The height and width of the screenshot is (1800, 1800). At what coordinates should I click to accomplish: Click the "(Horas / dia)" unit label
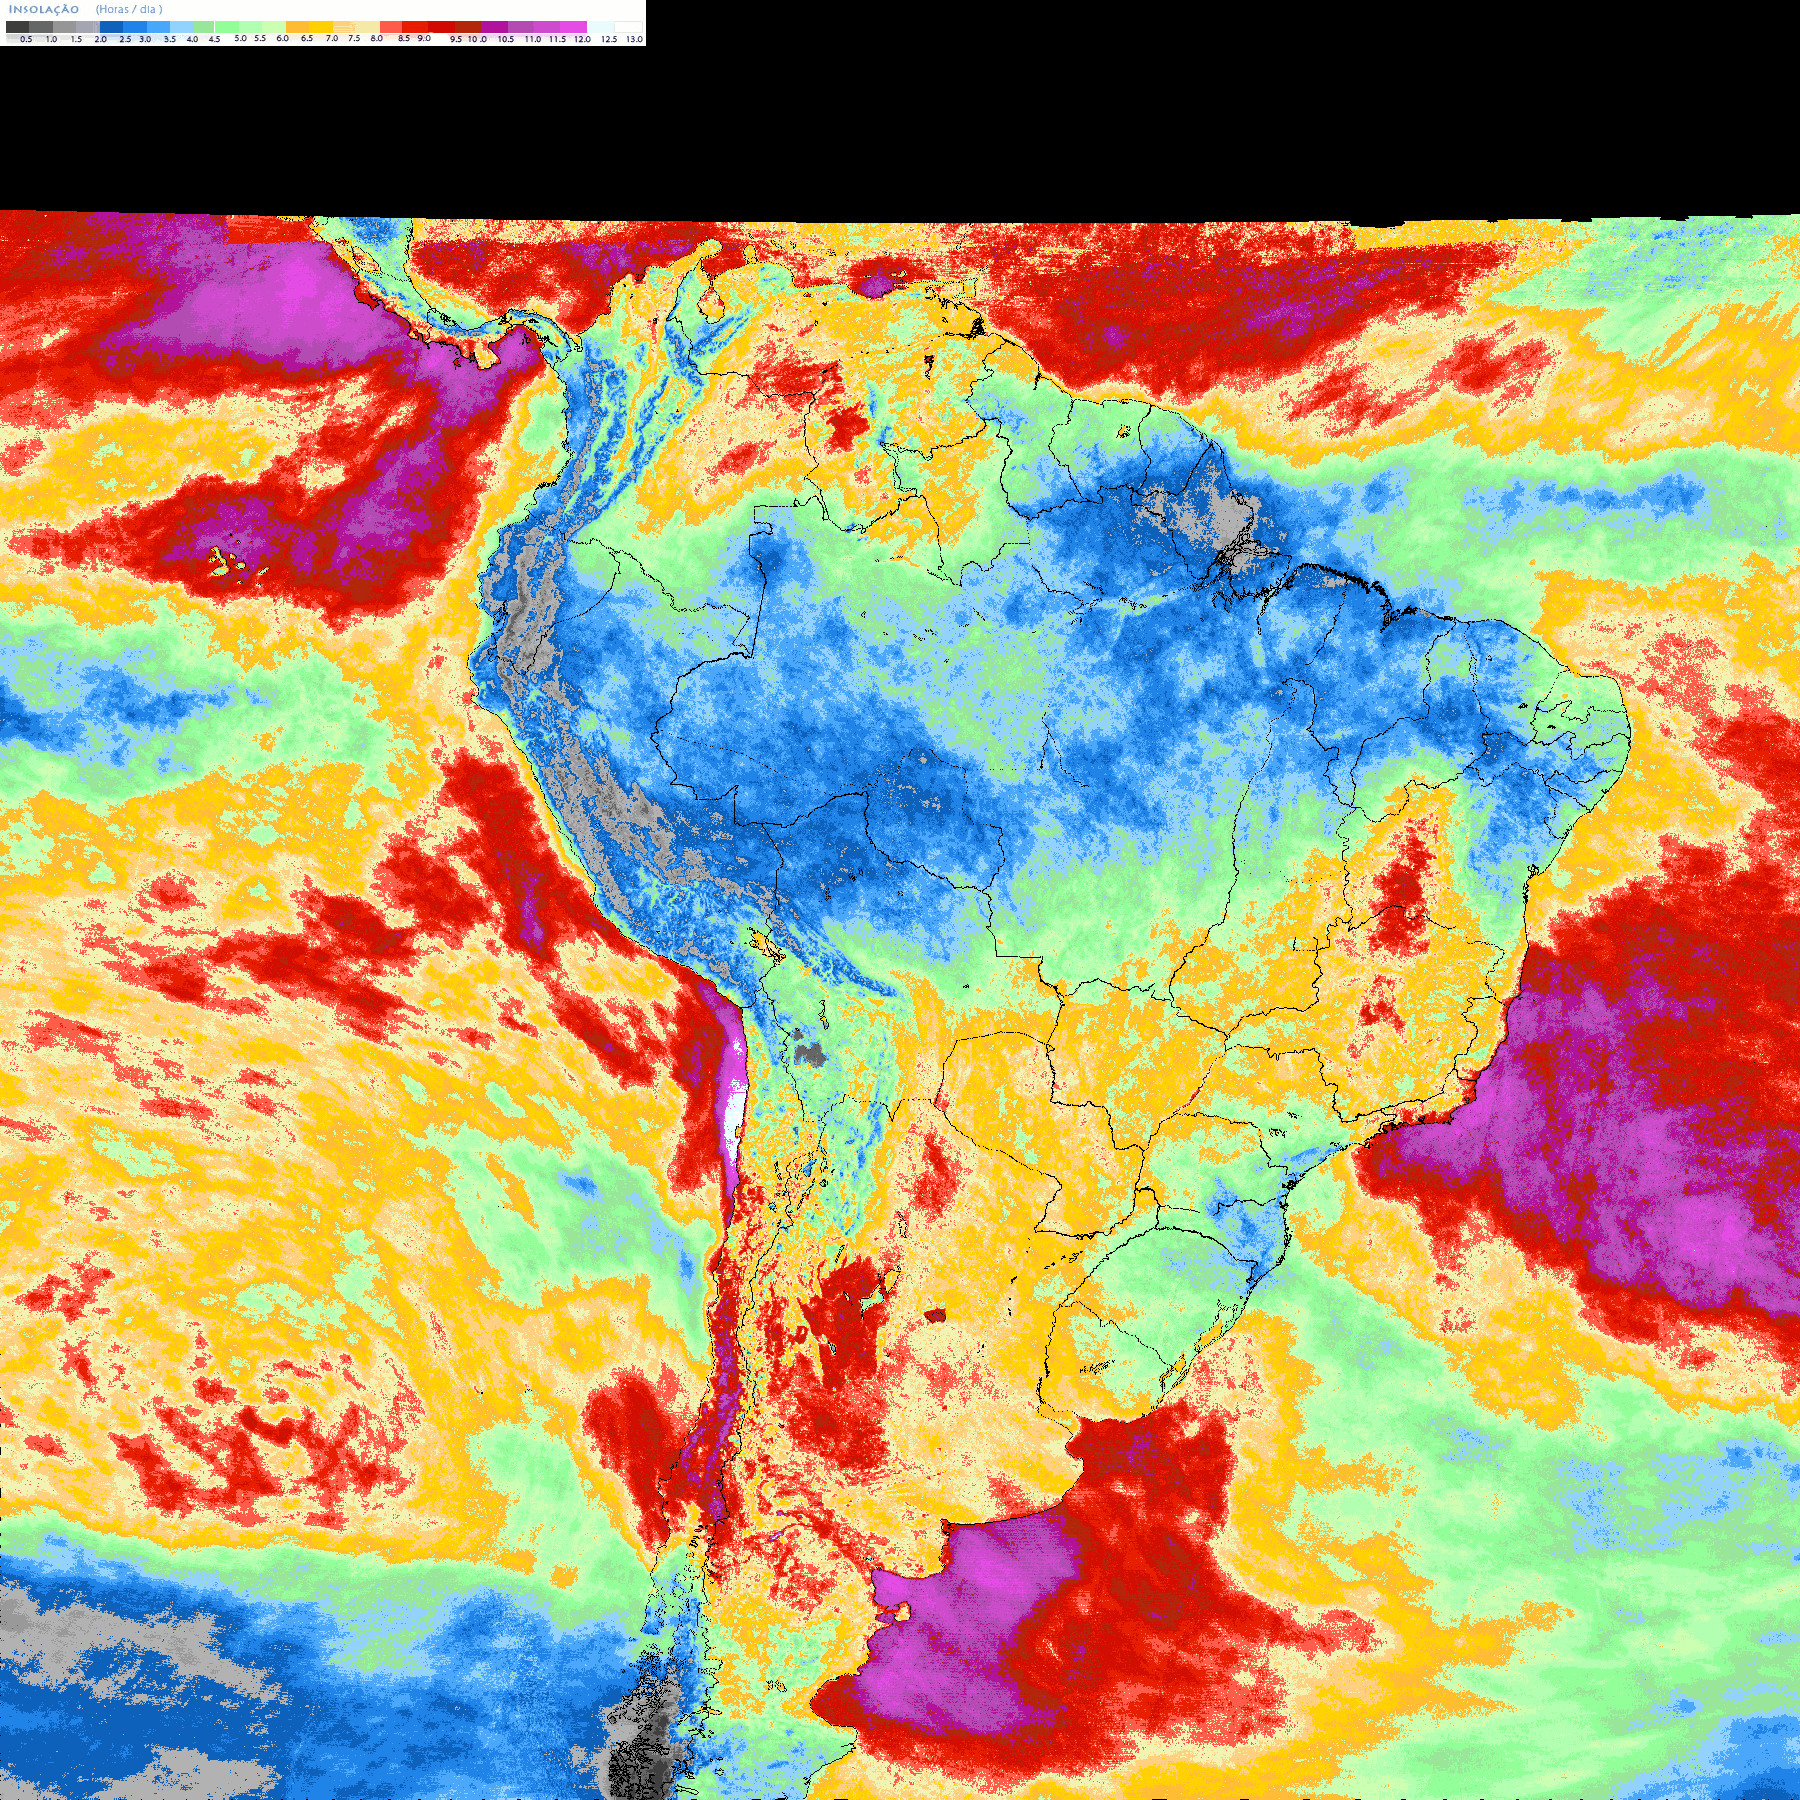coord(129,9)
